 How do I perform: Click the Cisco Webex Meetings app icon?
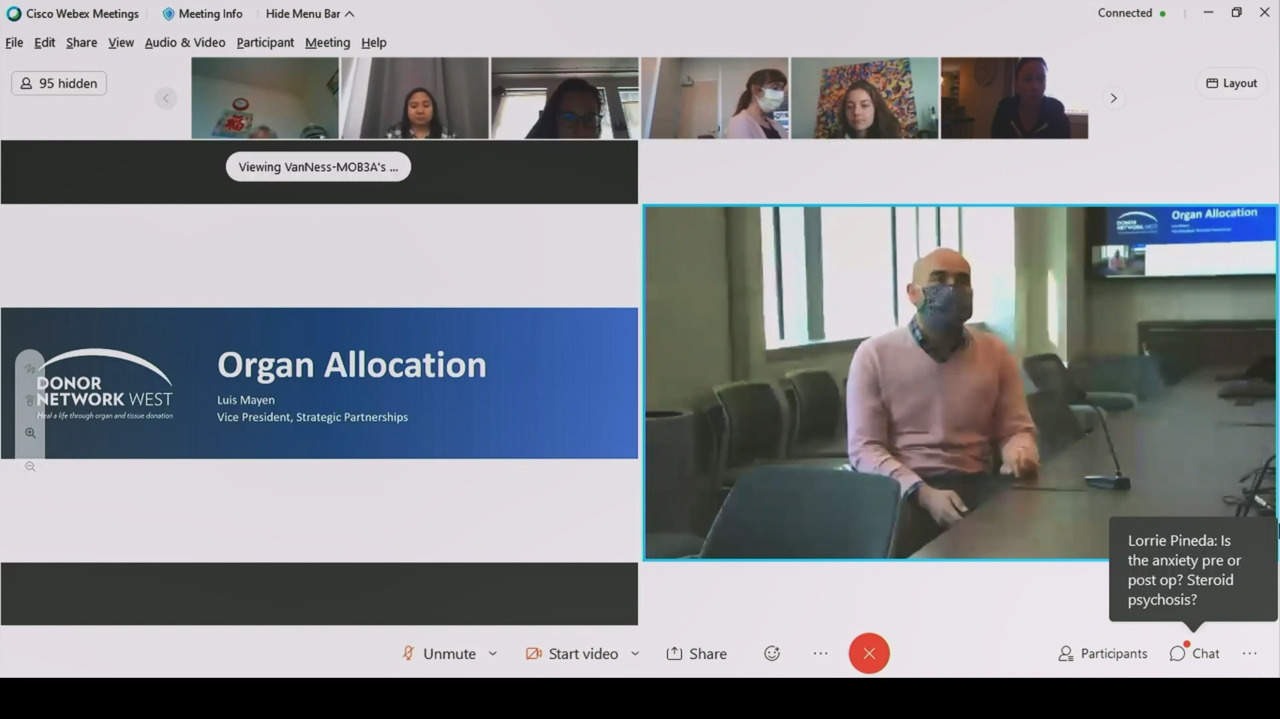coord(14,14)
